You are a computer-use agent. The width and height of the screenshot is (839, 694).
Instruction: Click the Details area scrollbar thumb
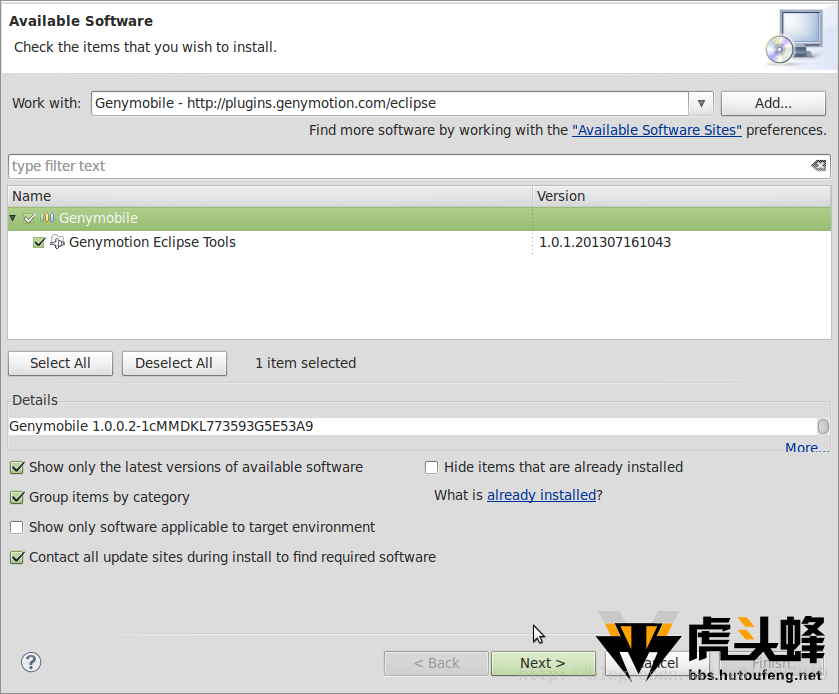(x=823, y=426)
